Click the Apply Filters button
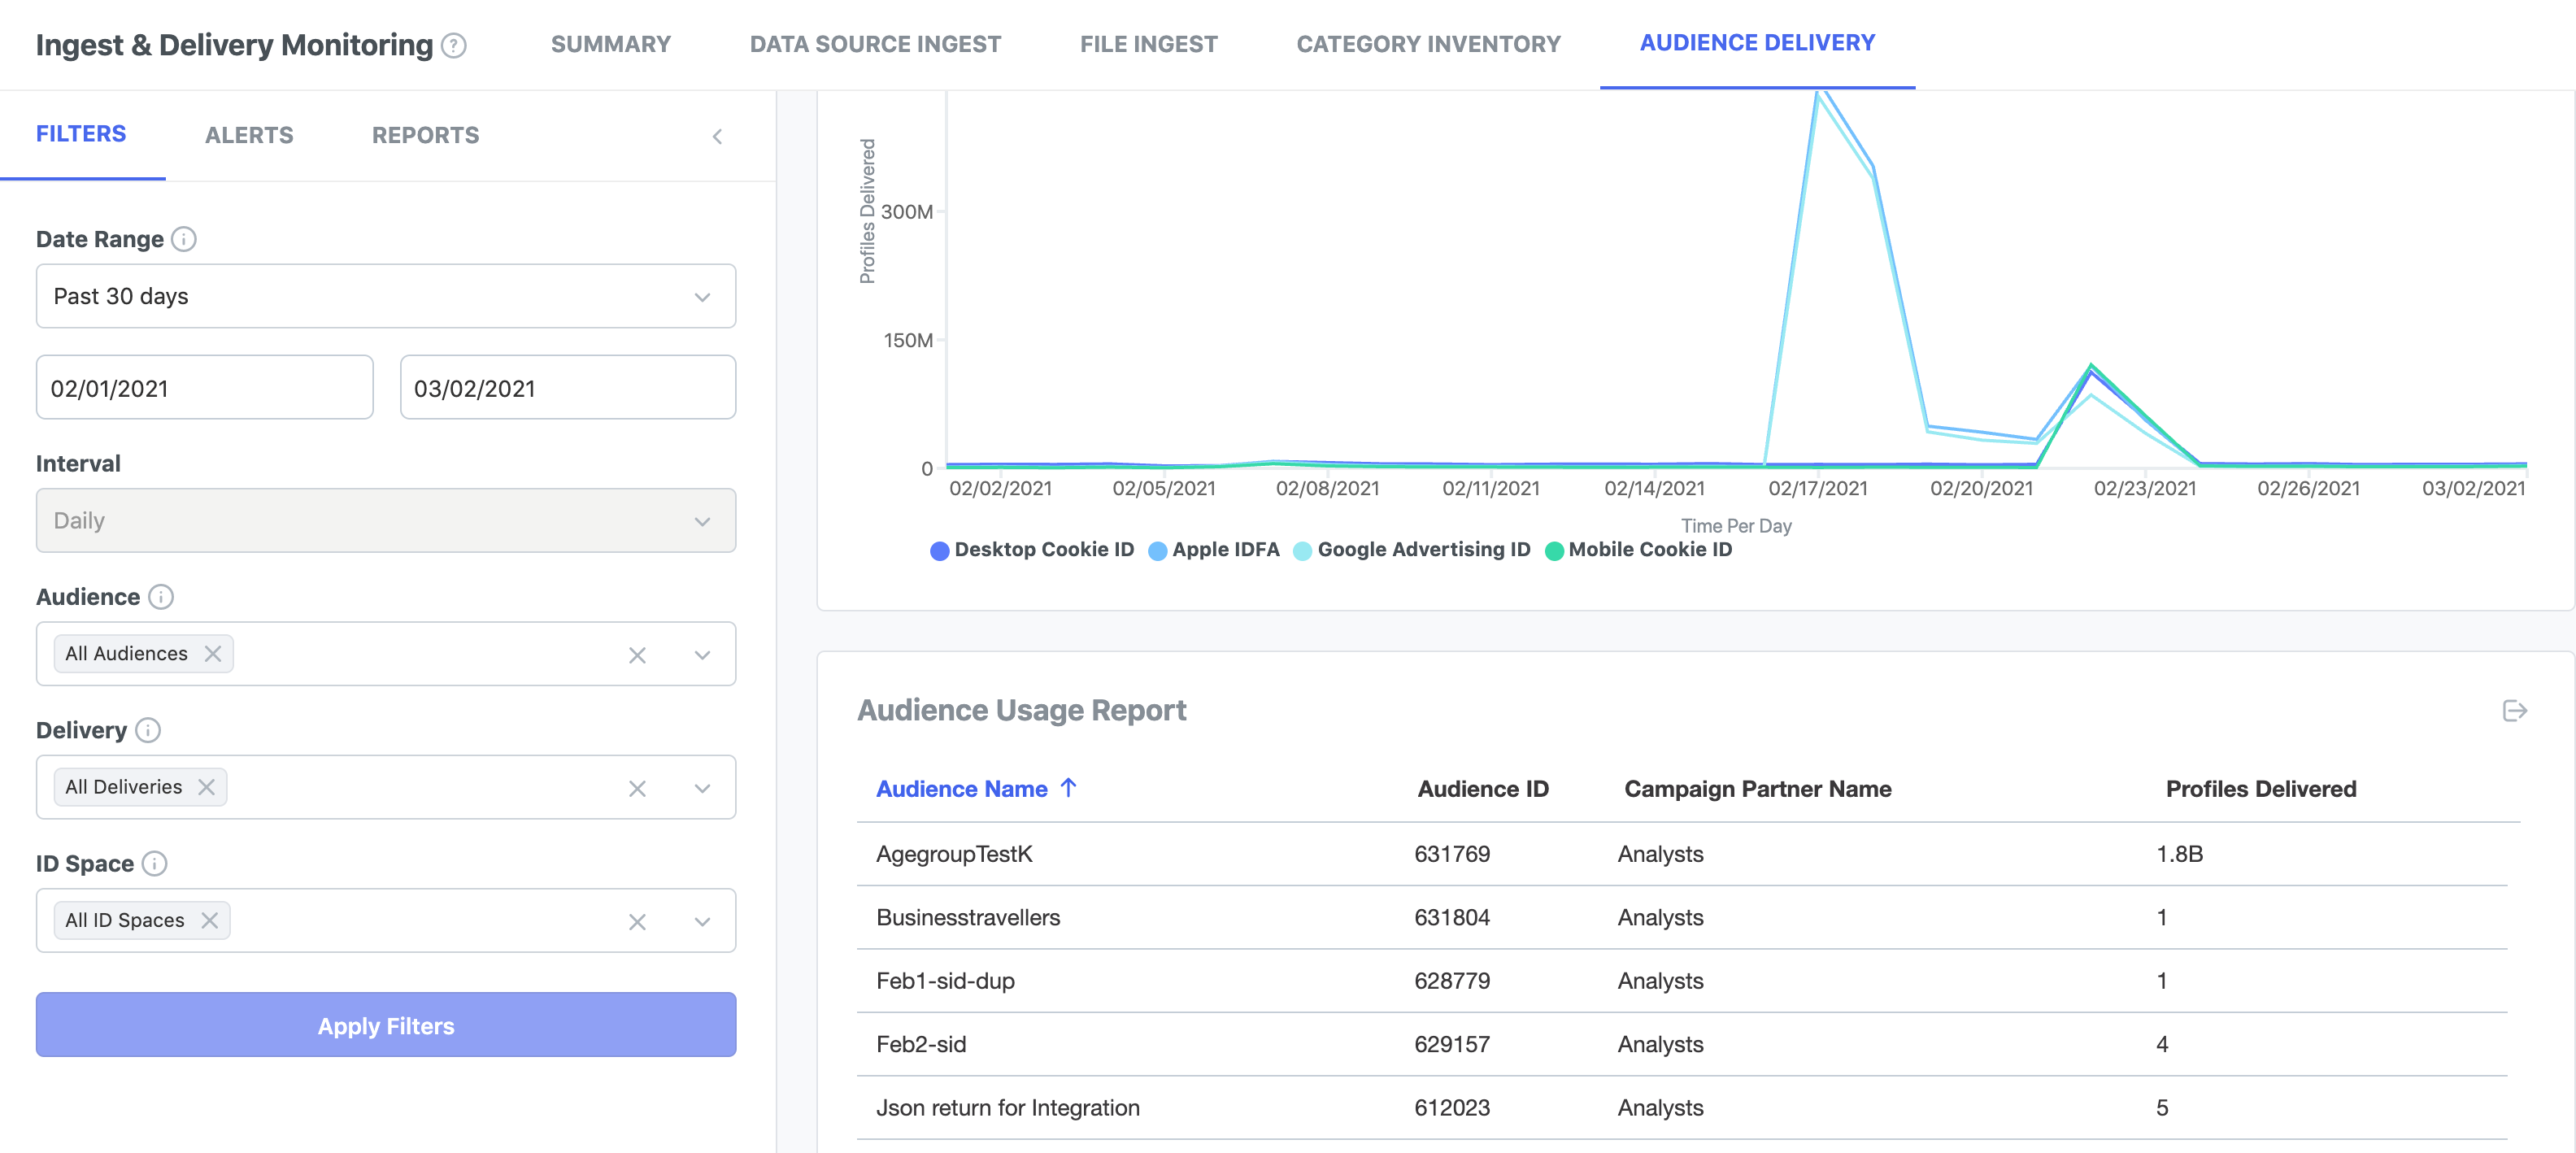The width and height of the screenshot is (2576, 1153). click(x=386, y=1026)
